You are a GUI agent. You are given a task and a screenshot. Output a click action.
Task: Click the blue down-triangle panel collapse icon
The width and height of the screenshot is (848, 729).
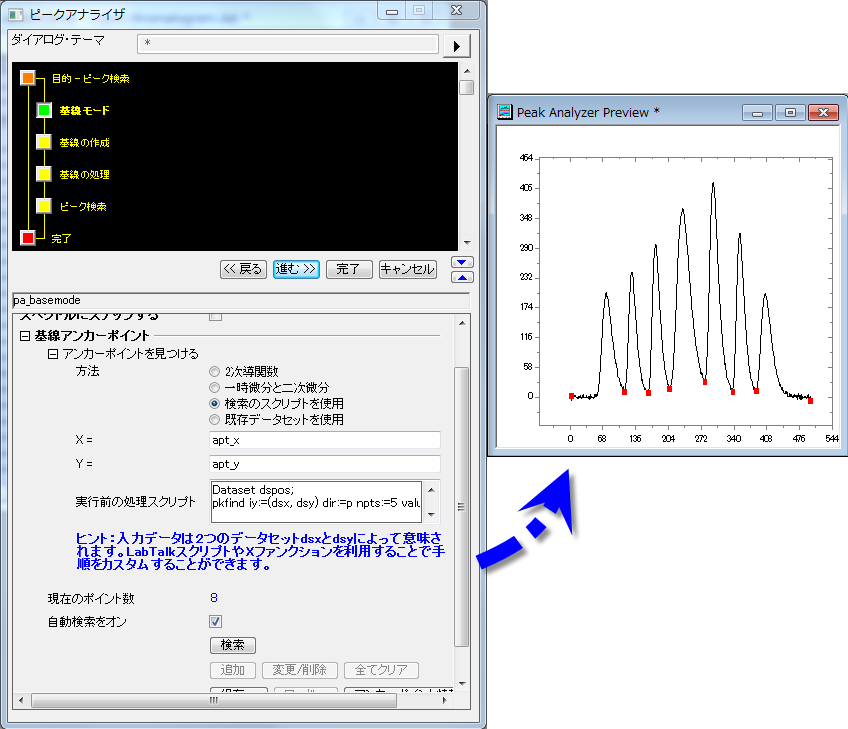point(462,262)
